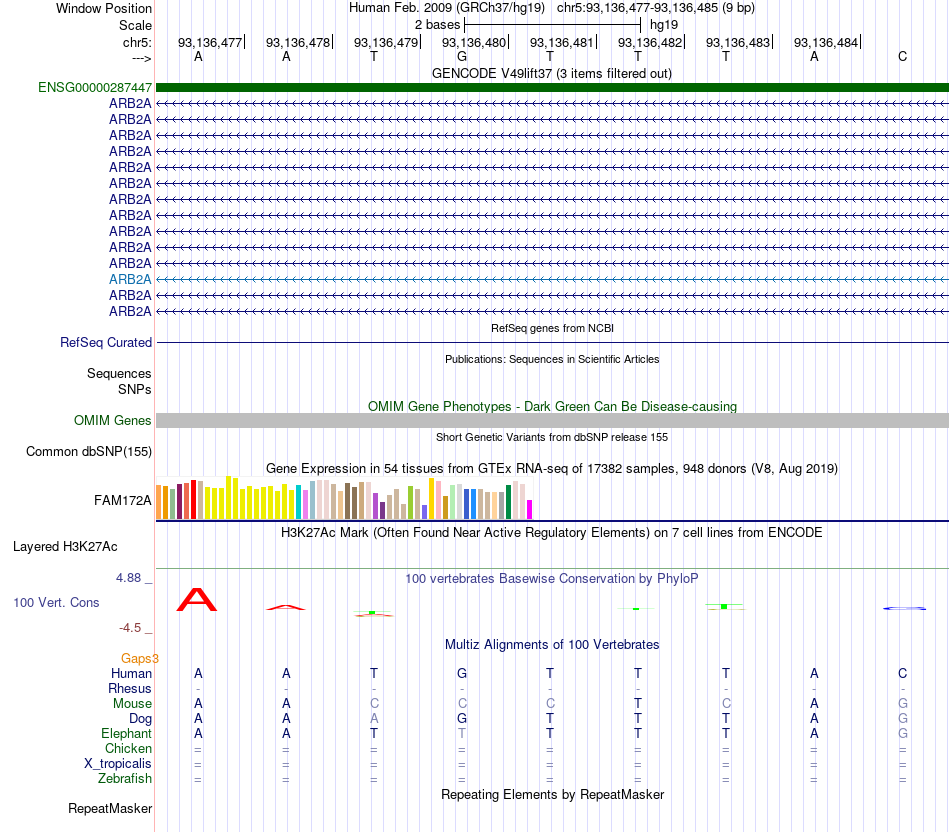This screenshot has height=832, width=950.
Task: Click 'Multiz Alignments of 100 Vertebrates' title
Action: click(552, 644)
